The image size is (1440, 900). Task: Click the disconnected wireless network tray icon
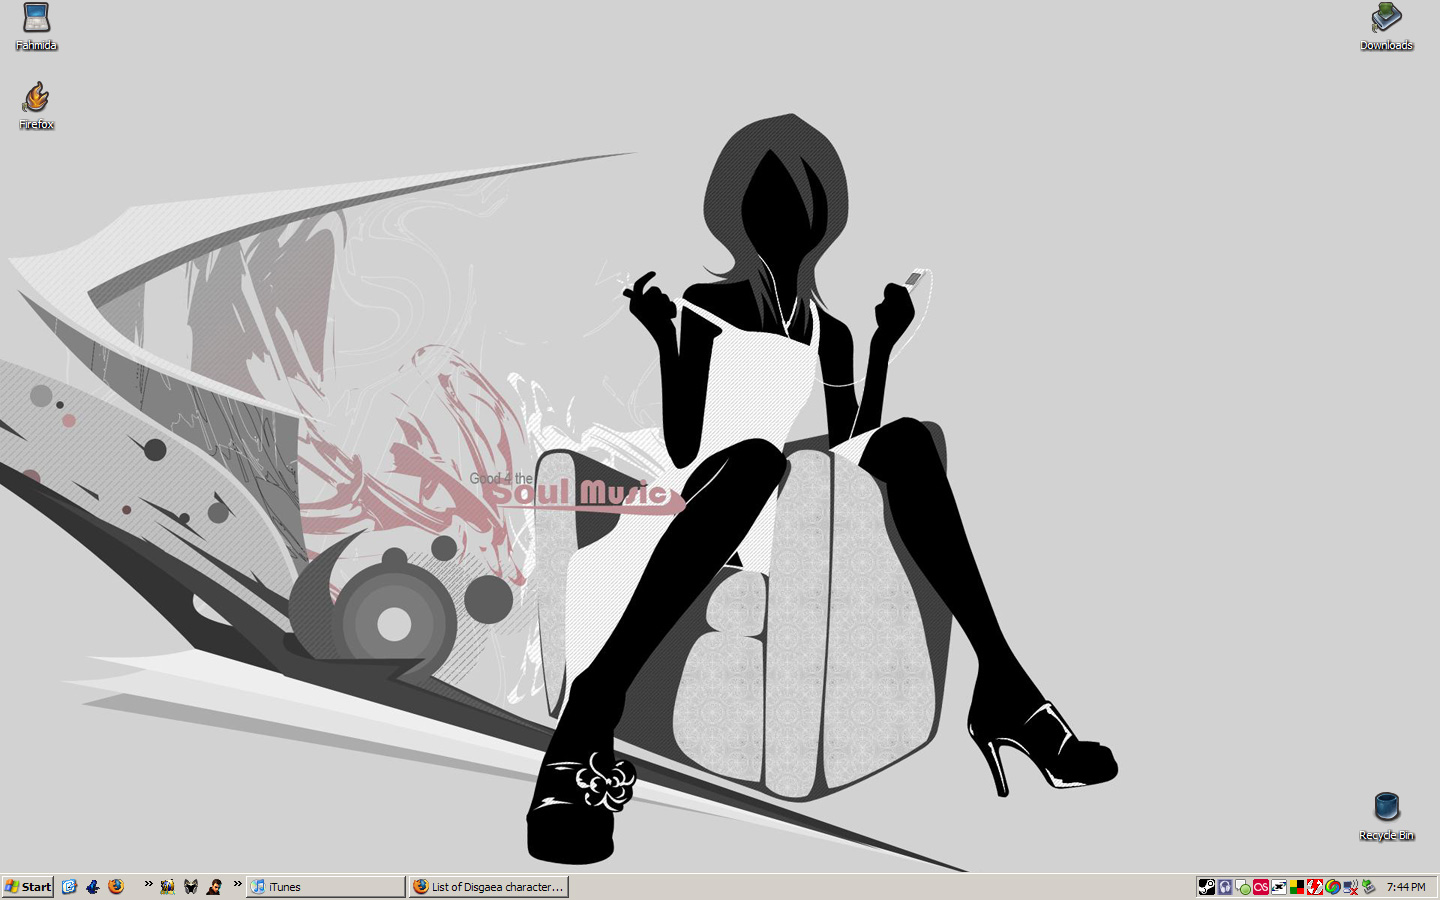pos(1351,886)
